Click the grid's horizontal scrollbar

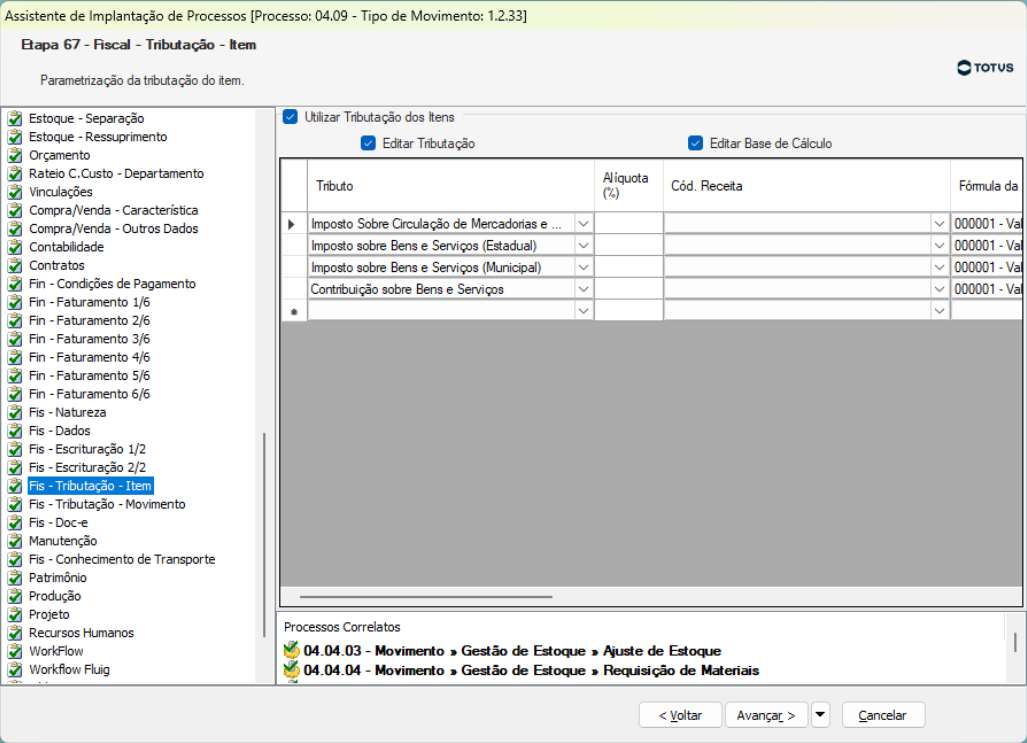coord(426,597)
